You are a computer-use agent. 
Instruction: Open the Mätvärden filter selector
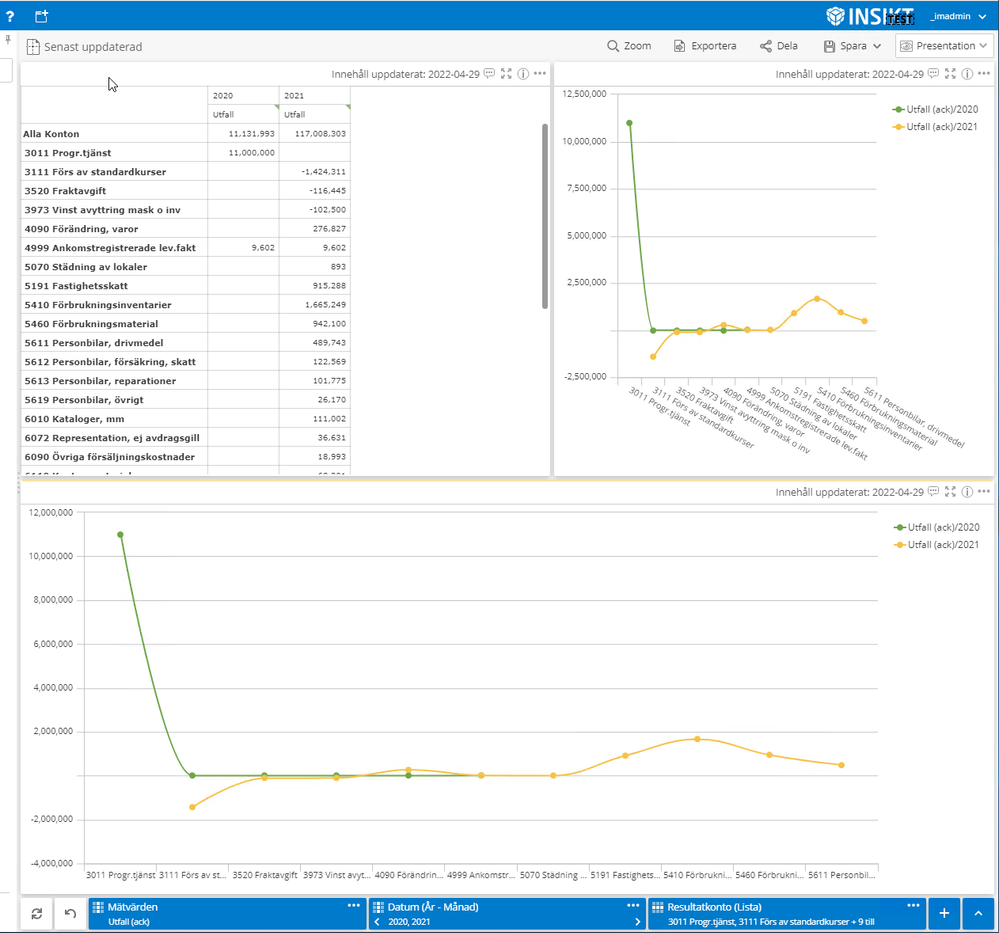click(x=227, y=914)
